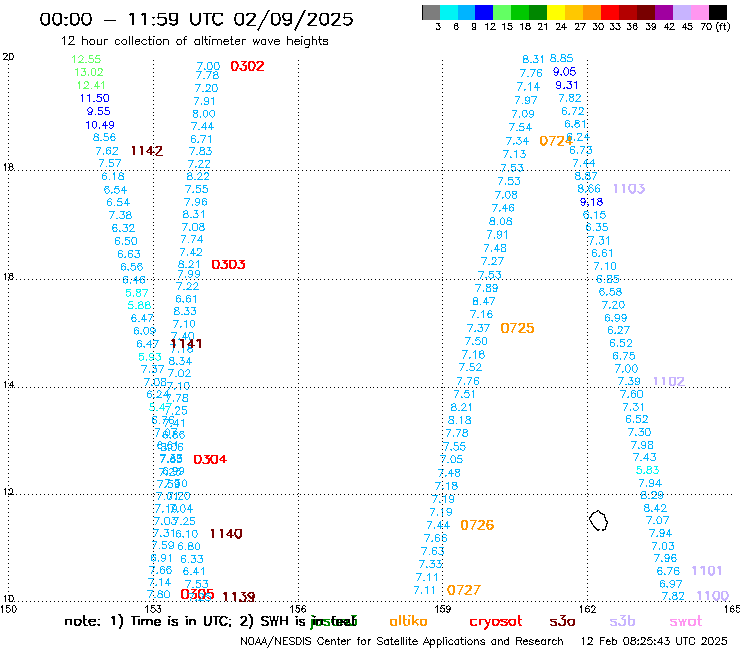Click the cyan wave height '5.93'
This screenshot has height=650, width=740.
tap(150, 357)
